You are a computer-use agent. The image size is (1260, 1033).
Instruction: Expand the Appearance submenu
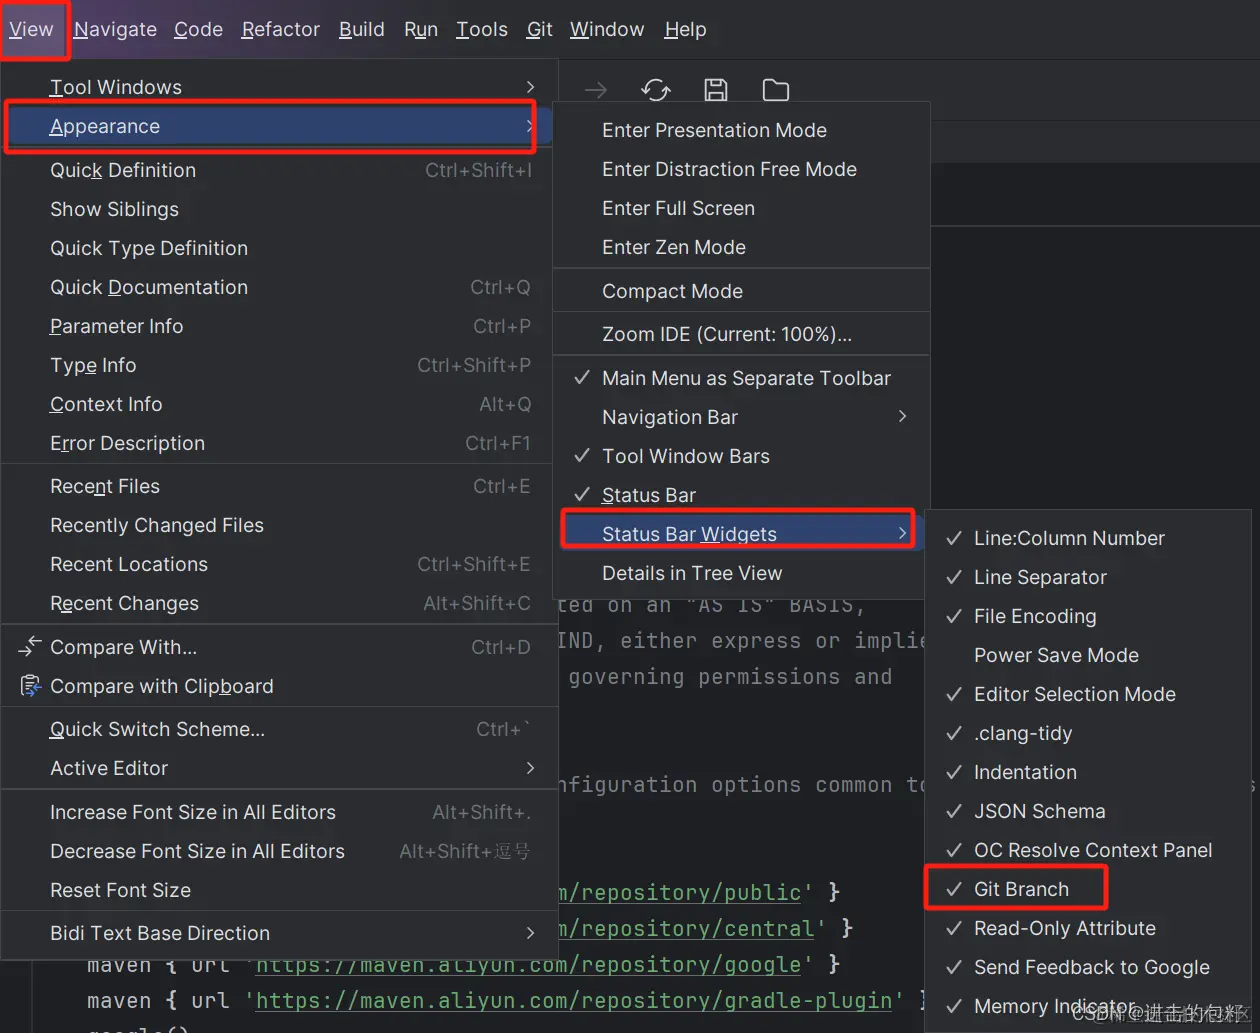coord(278,126)
